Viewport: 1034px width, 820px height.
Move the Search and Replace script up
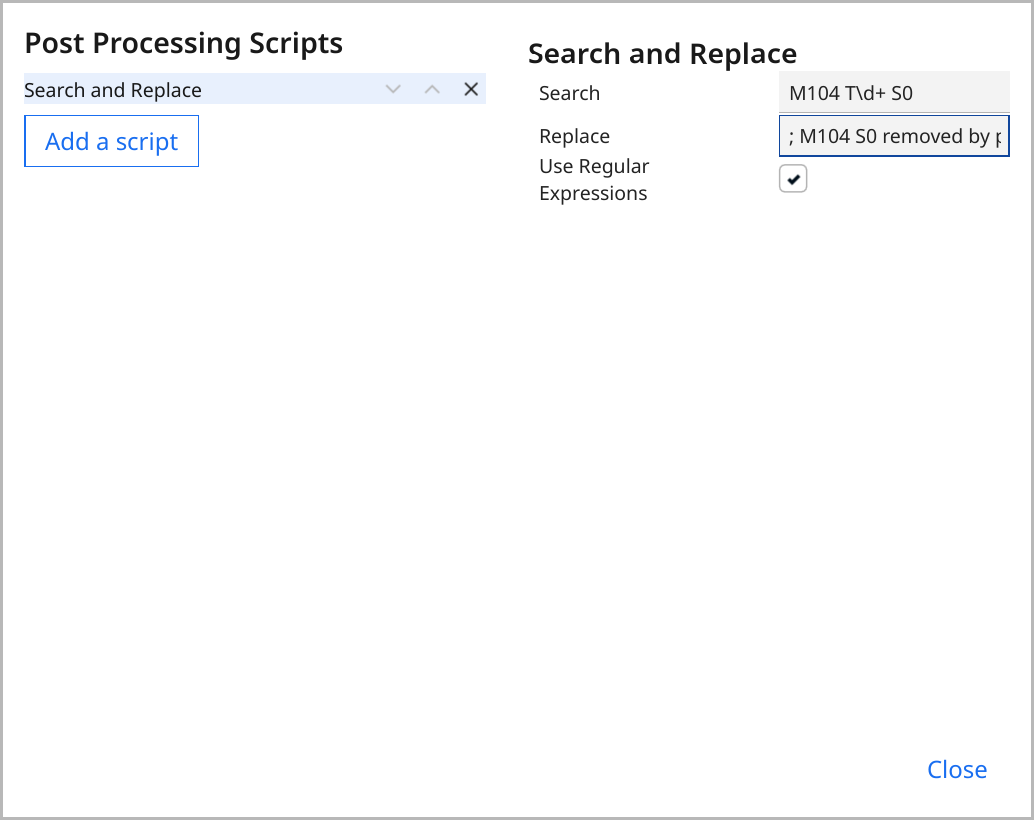(x=432, y=89)
